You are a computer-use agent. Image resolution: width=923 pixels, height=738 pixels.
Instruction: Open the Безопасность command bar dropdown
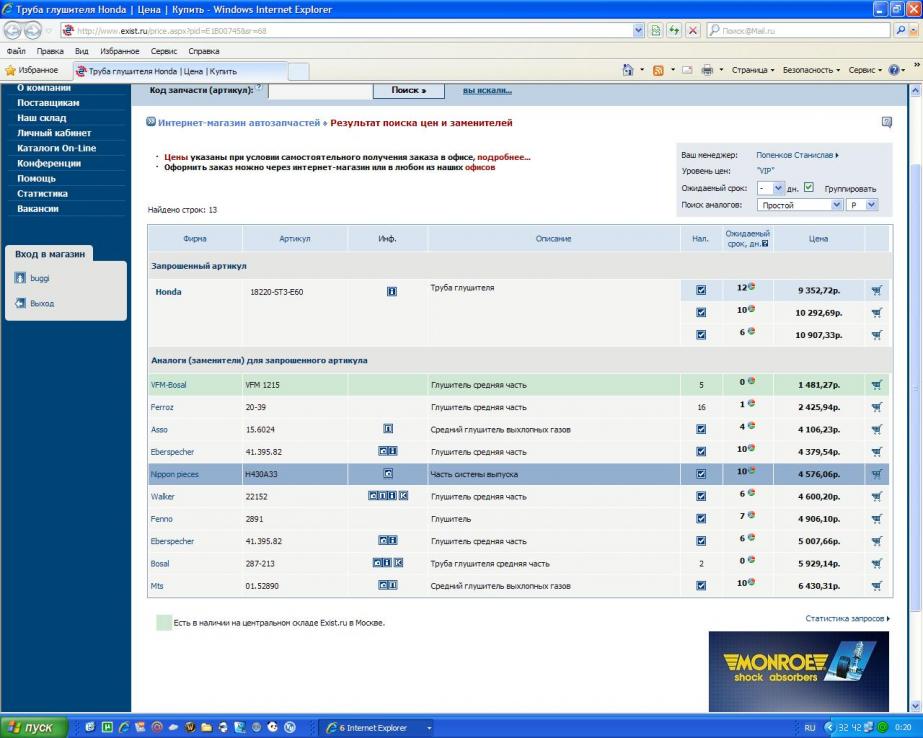(811, 70)
